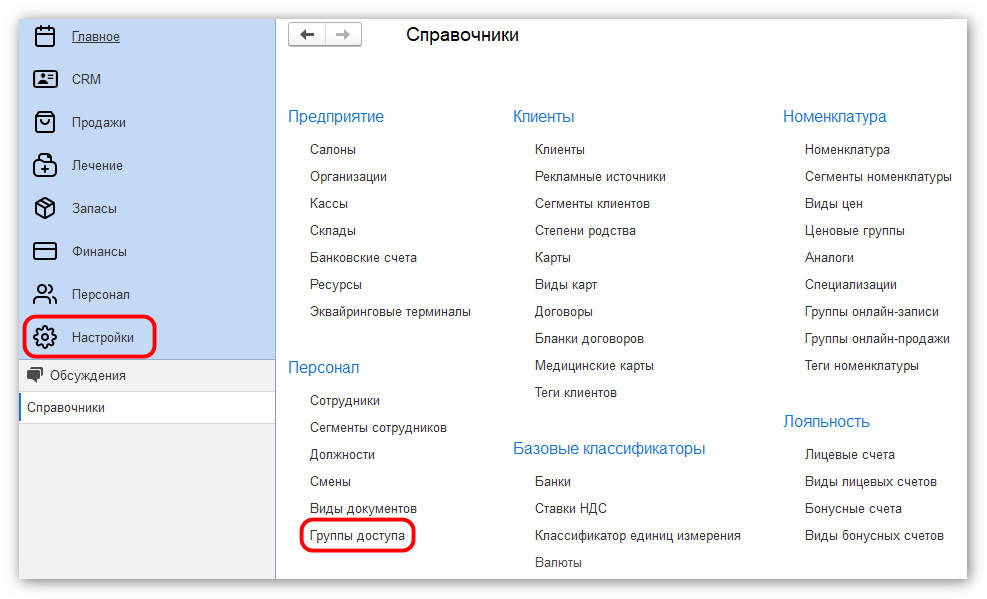Screen dimensions: 987x599
Task: Open Медицинские карты
Action: tap(594, 366)
